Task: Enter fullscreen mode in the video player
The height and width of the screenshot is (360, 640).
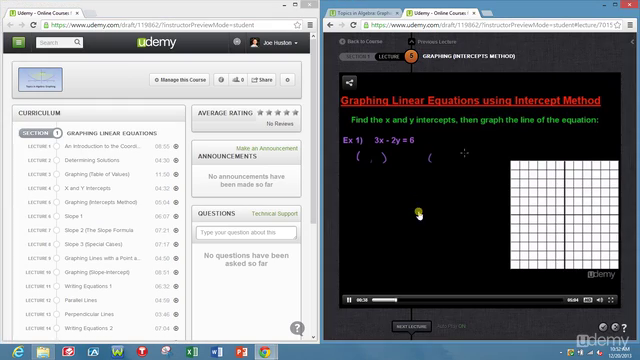Action: pyautogui.click(x=611, y=300)
